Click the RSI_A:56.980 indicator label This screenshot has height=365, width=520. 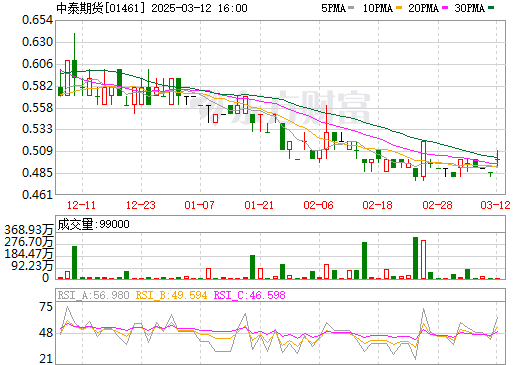click(93, 295)
